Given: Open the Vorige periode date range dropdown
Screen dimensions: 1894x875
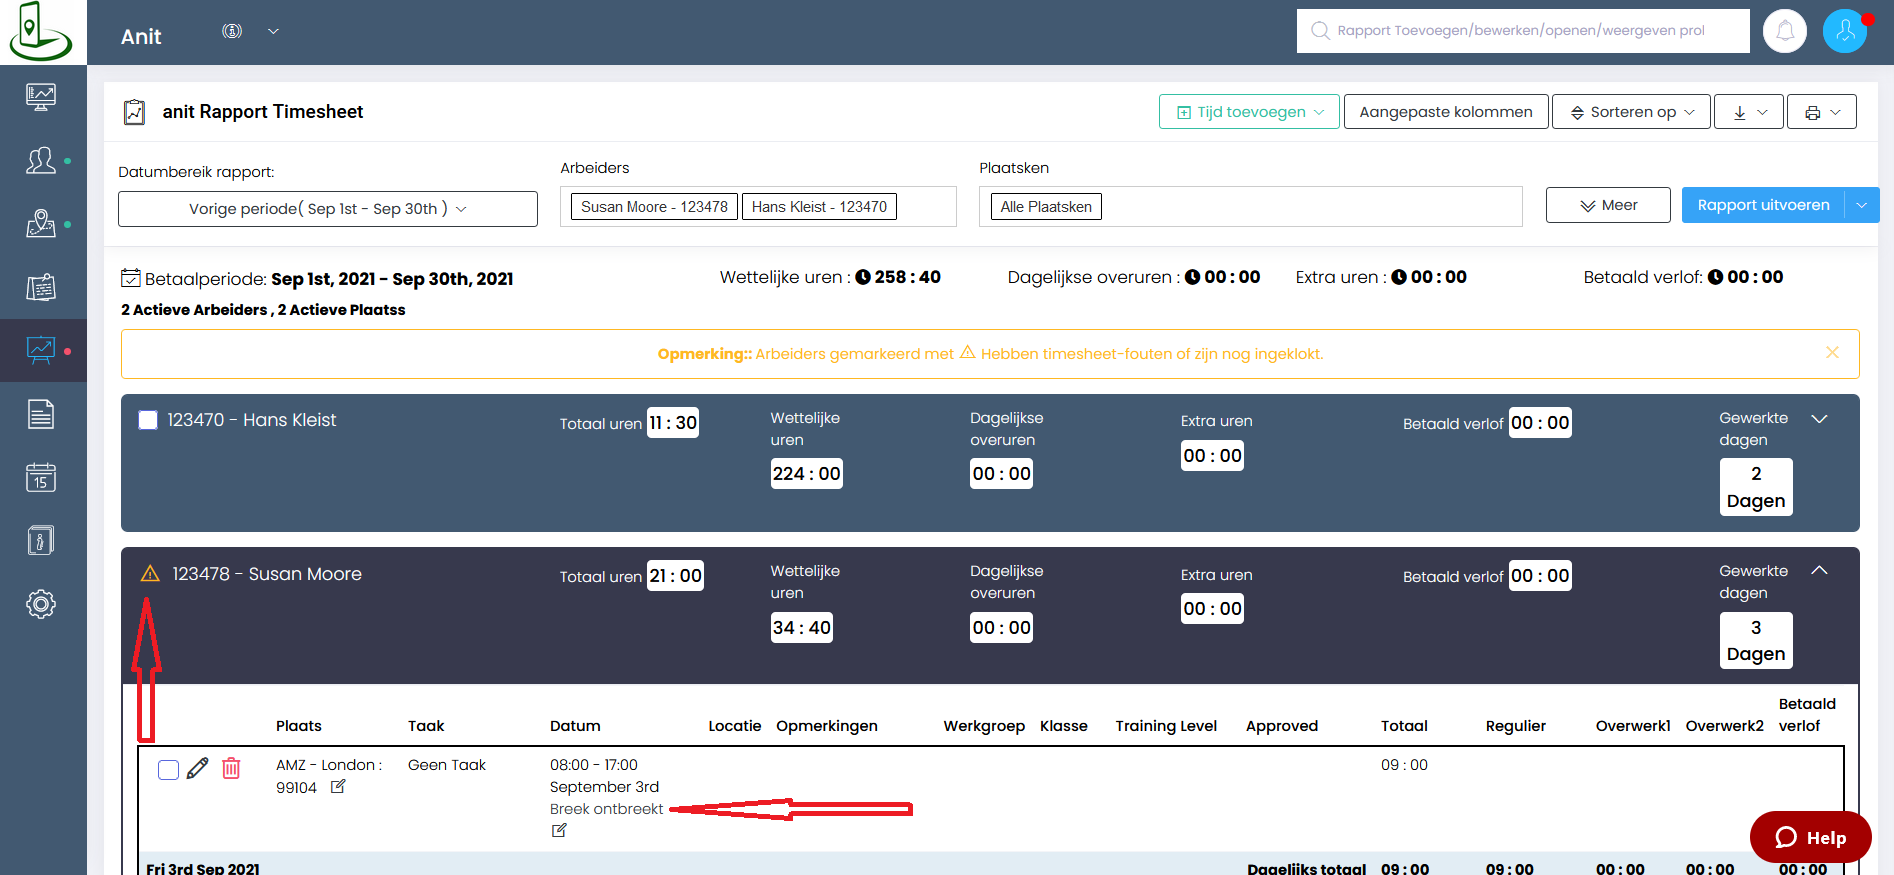Looking at the screenshot, I should [x=327, y=209].
